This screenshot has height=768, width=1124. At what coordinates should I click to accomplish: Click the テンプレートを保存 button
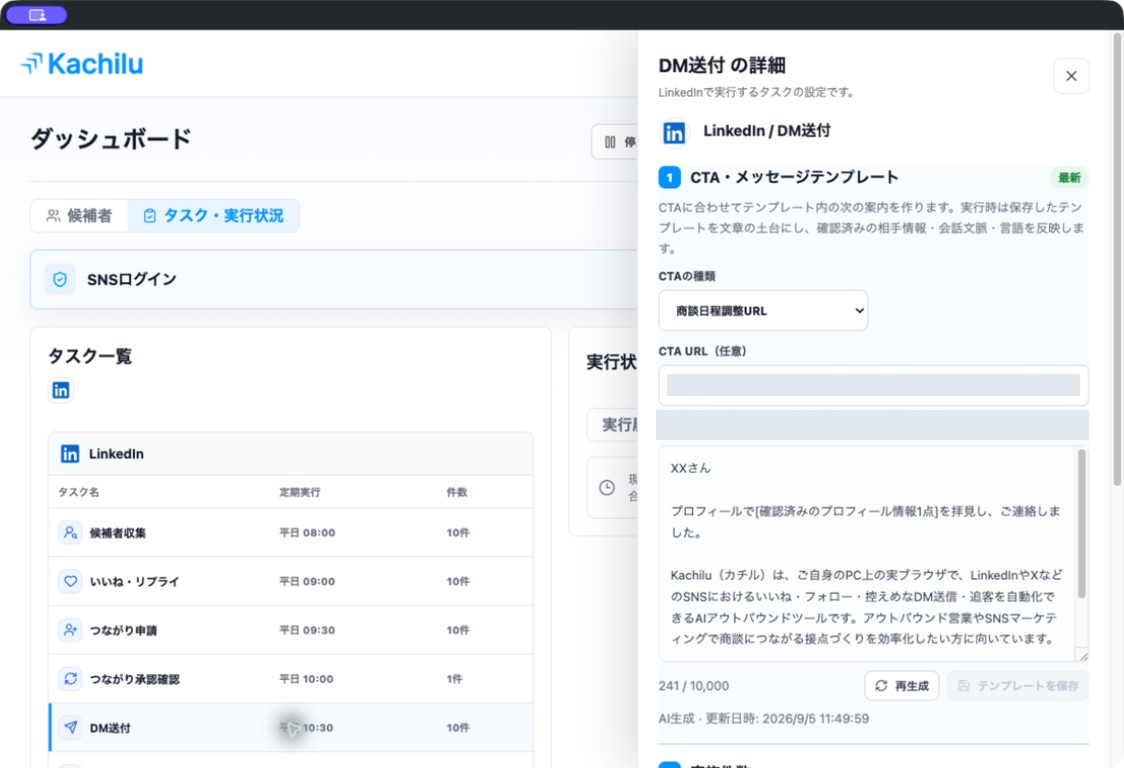[x=1018, y=686]
